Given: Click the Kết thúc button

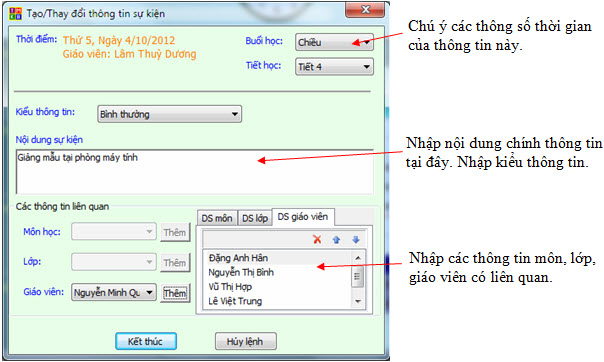Looking at the screenshot, I should point(146,341).
